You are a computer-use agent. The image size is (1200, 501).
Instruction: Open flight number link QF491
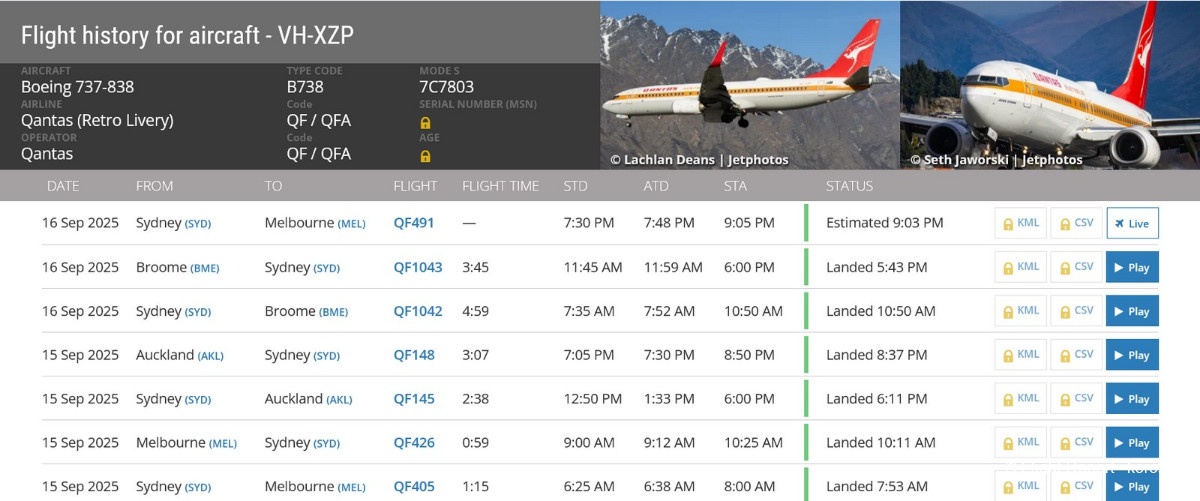414,223
